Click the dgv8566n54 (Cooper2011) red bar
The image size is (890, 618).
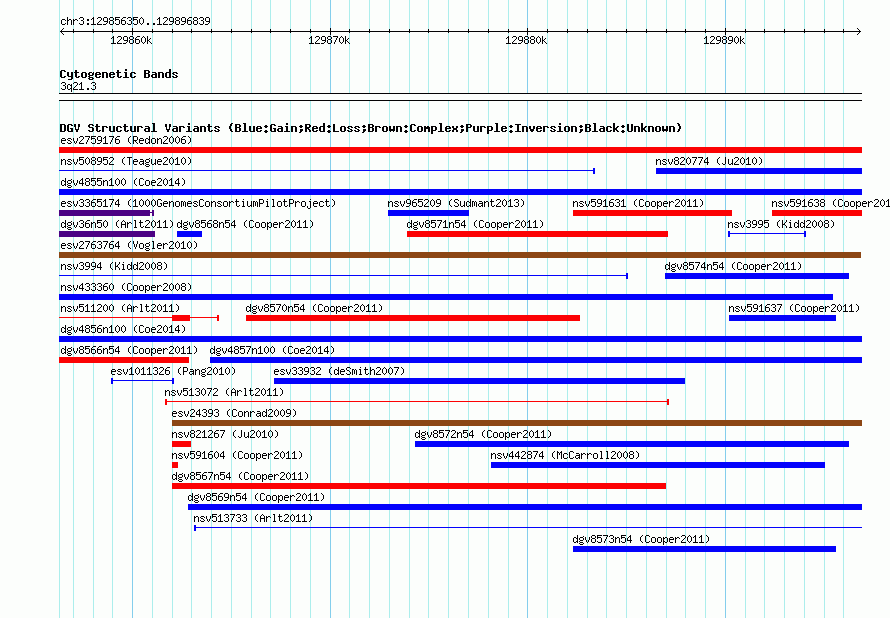(x=124, y=360)
